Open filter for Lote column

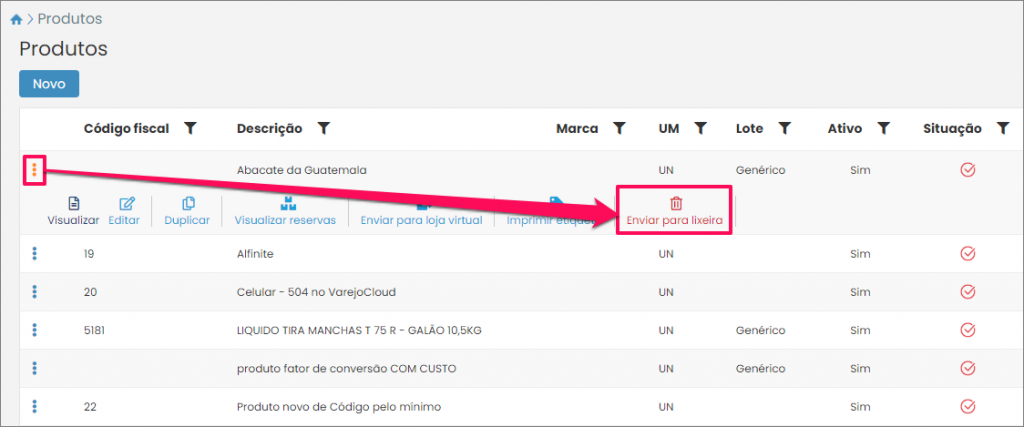(x=785, y=128)
